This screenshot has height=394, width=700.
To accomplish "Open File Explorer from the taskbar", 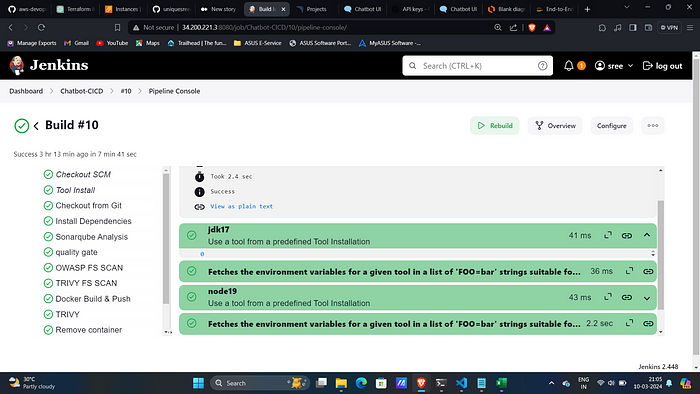I will pos(341,383).
